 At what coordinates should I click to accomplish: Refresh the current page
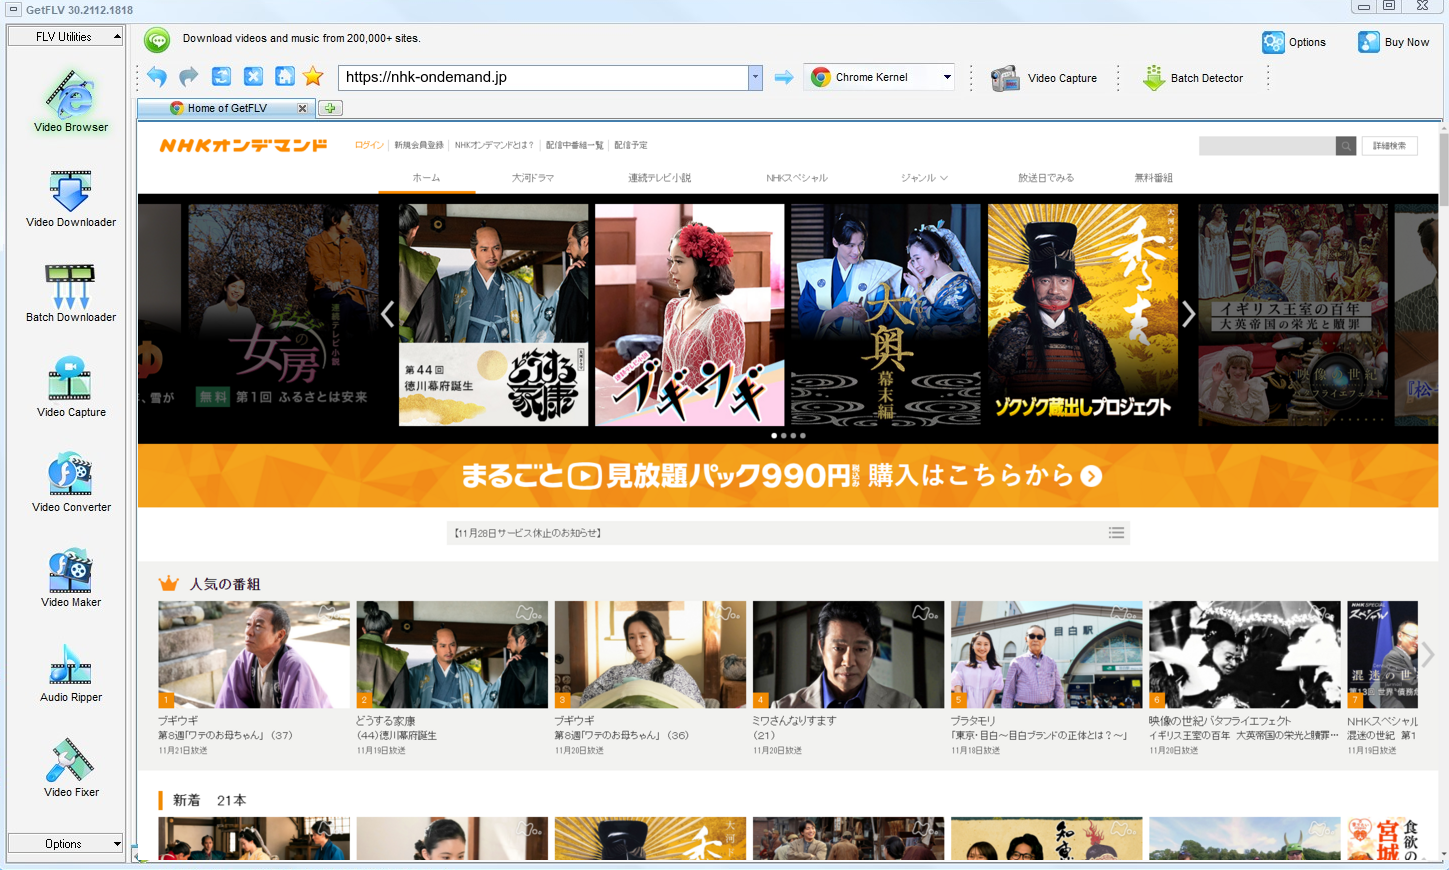coord(221,77)
